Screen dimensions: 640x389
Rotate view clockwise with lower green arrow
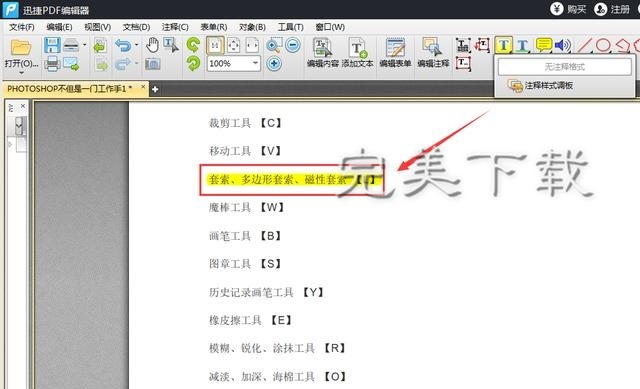(193, 63)
